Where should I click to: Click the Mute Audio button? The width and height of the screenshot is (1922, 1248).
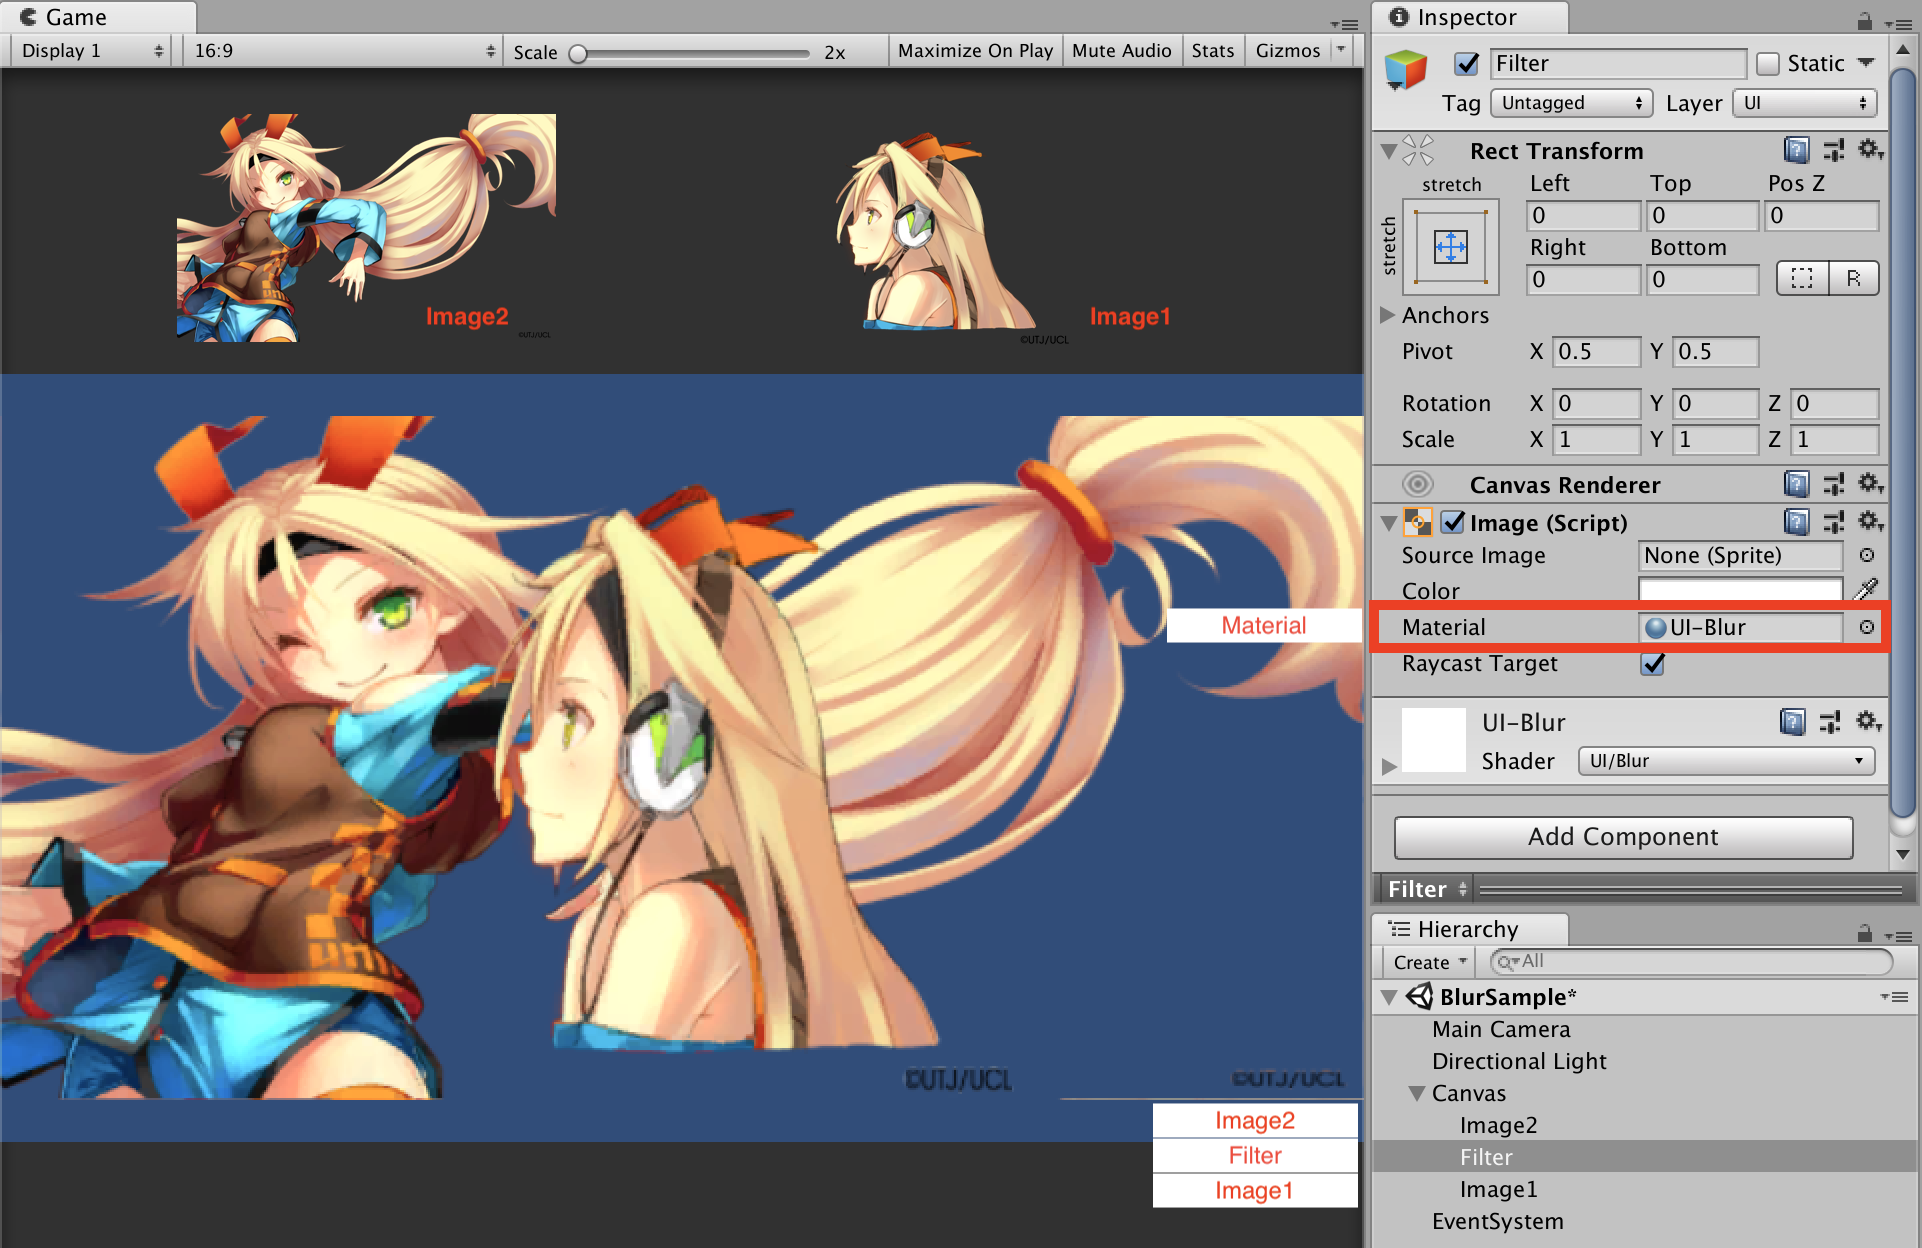coord(1121,50)
